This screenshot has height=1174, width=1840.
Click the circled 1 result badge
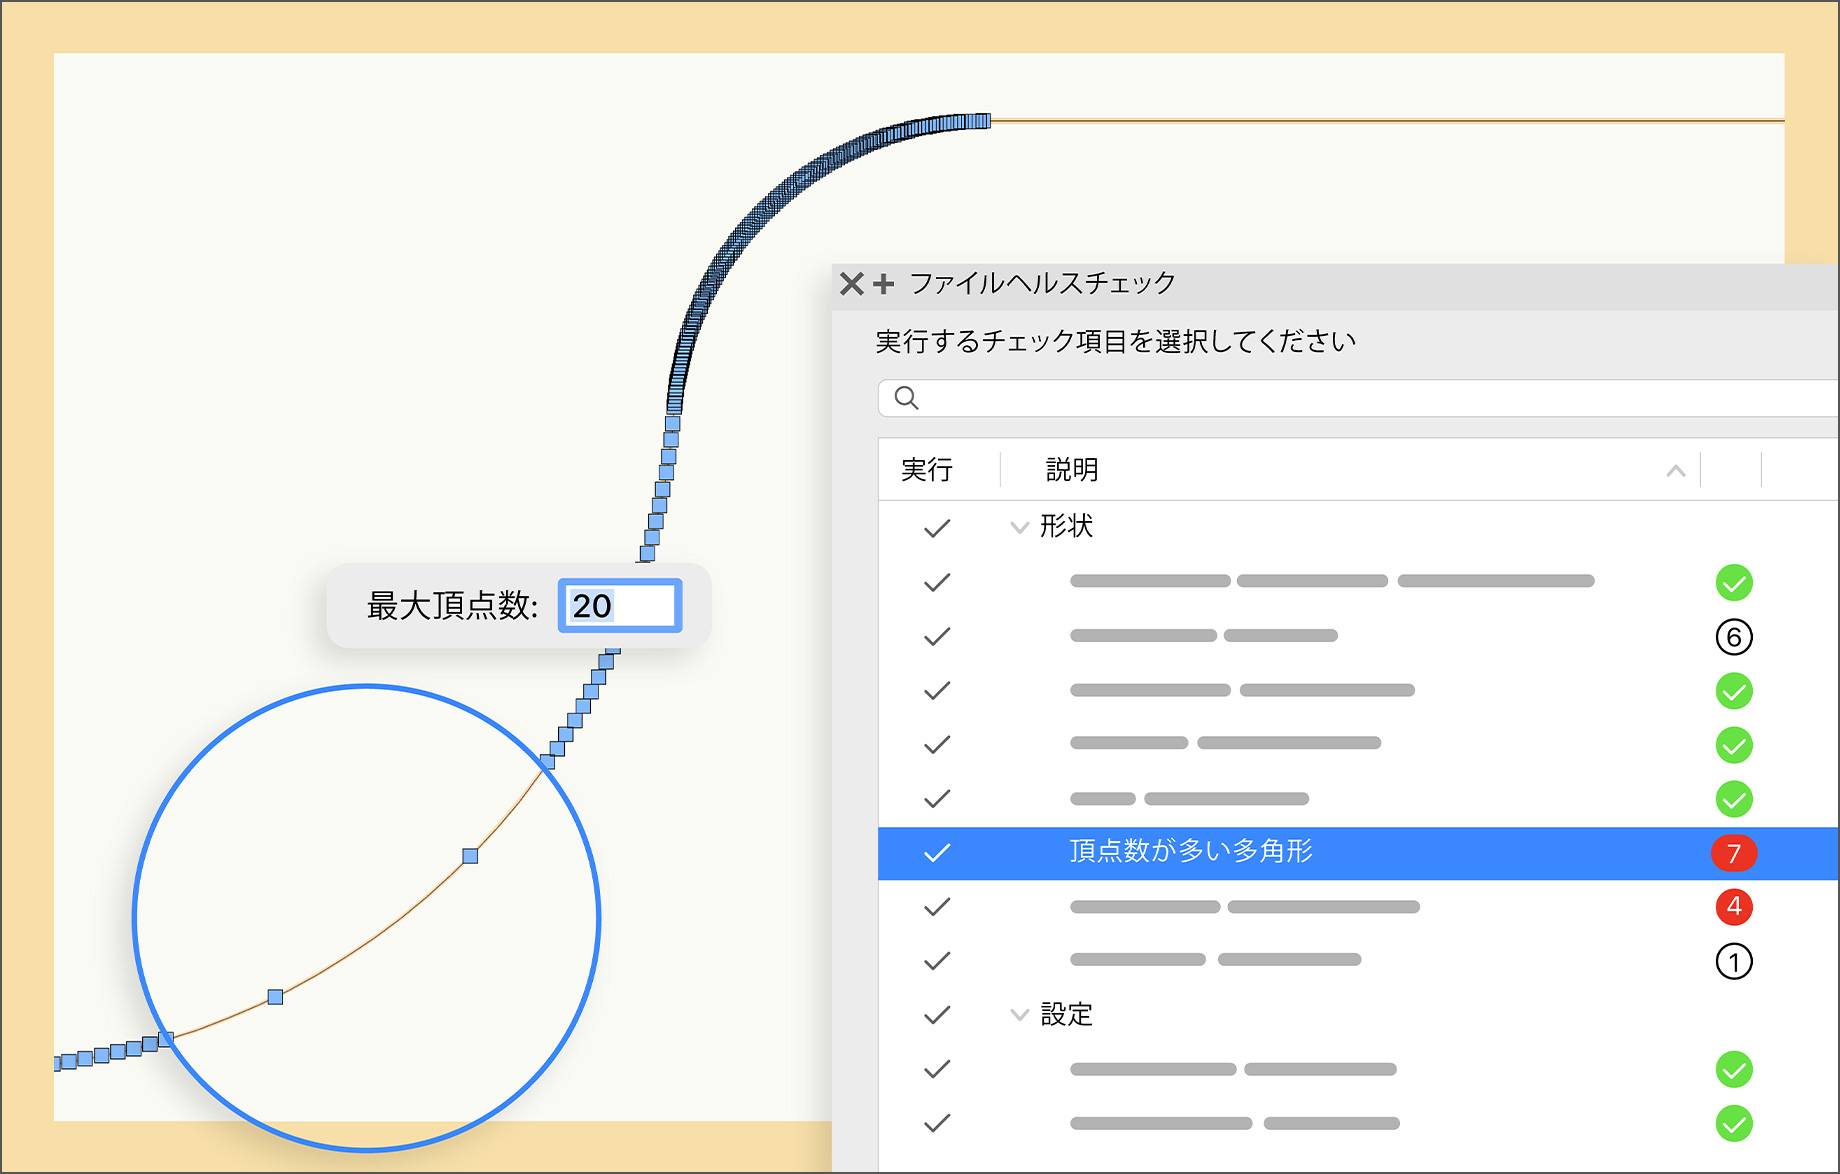[x=1733, y=962]
